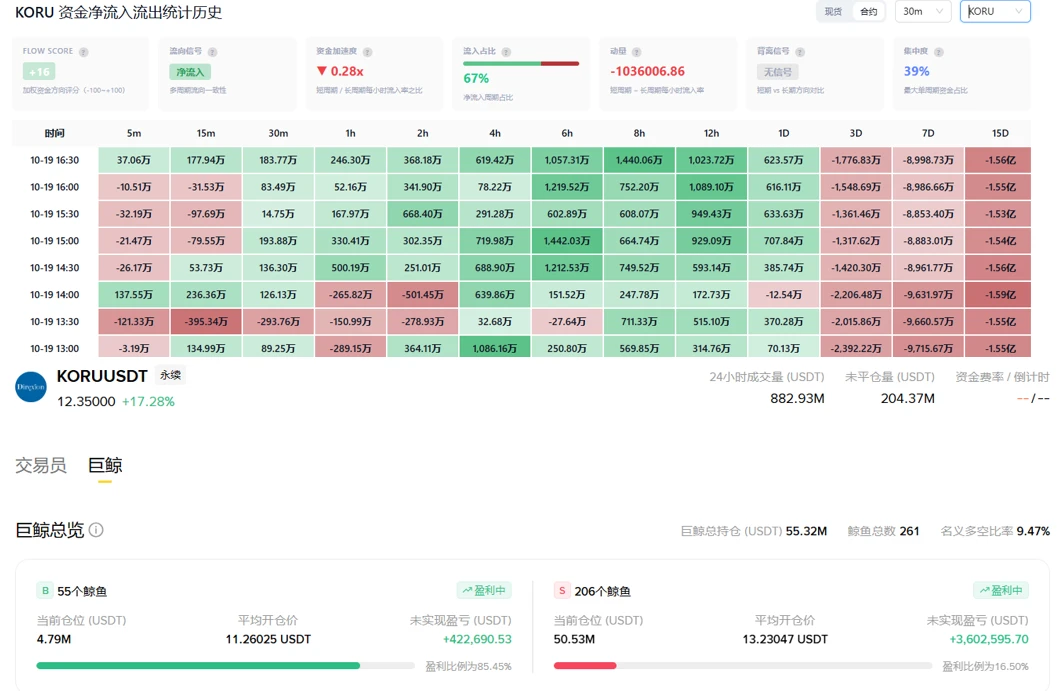Click the green 净流入 signal badge

coord(190,72)
